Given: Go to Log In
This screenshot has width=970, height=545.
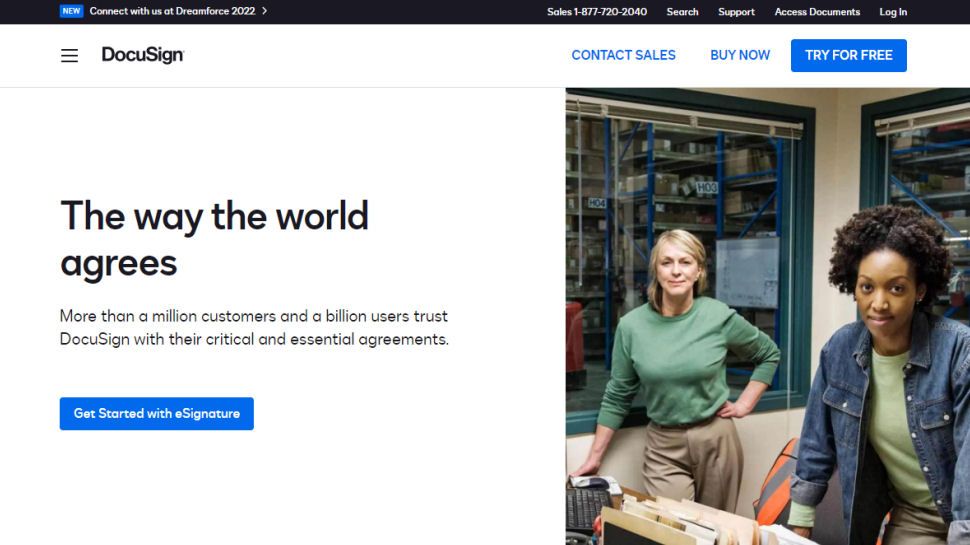Looking at the screenshot, I should coord(893,12).
